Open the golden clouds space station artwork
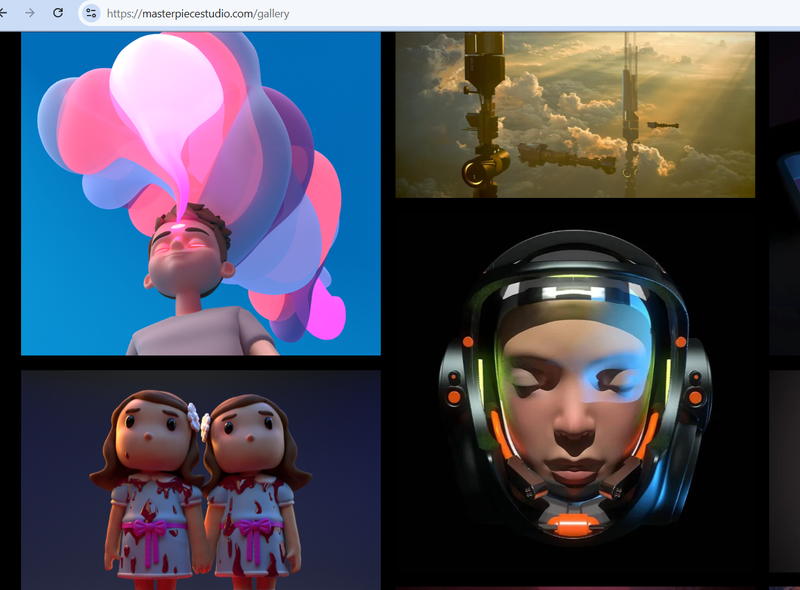Screen dimensions: 800x590 point(575,115)
